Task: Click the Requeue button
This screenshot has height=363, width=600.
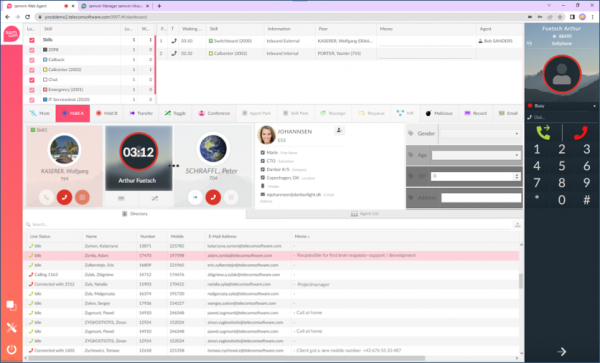Action: coord(371,113)
